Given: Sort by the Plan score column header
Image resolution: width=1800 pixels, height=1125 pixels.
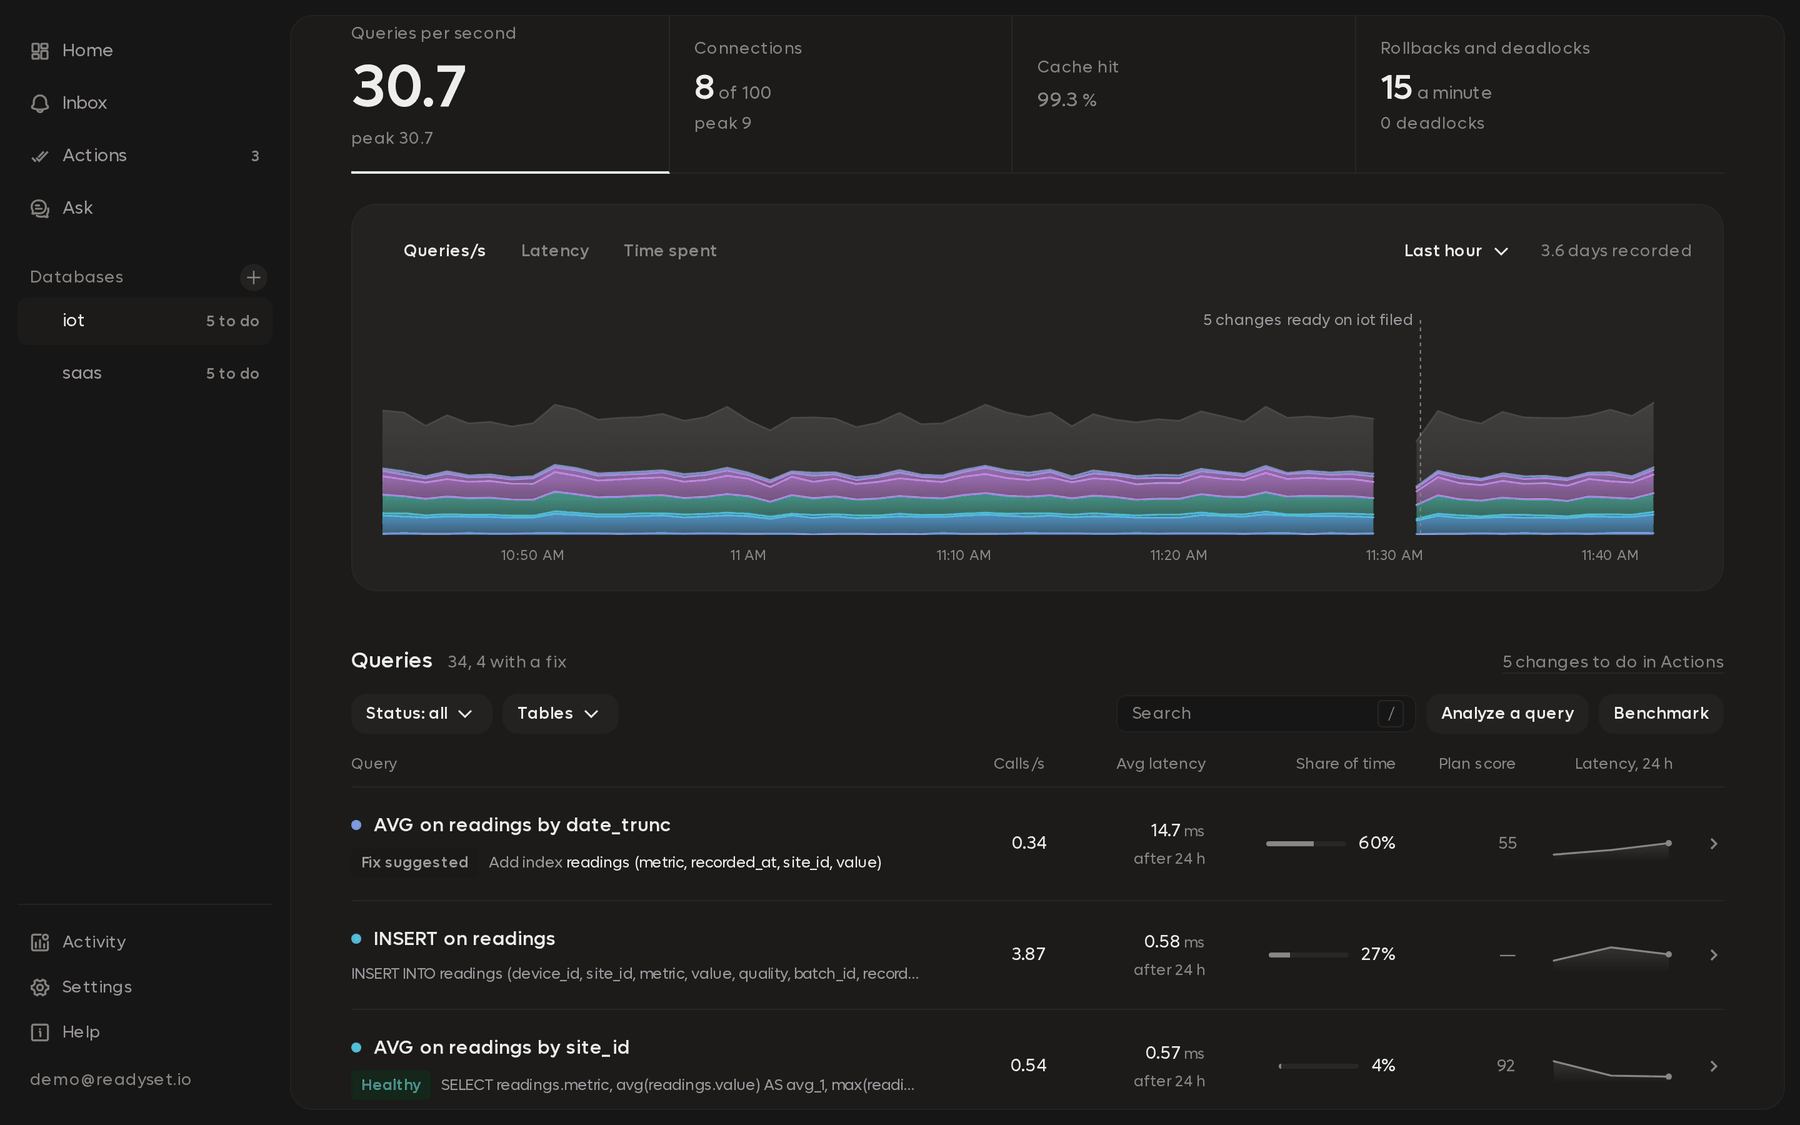Looking at the screenshot, I should click(1477, 764).
